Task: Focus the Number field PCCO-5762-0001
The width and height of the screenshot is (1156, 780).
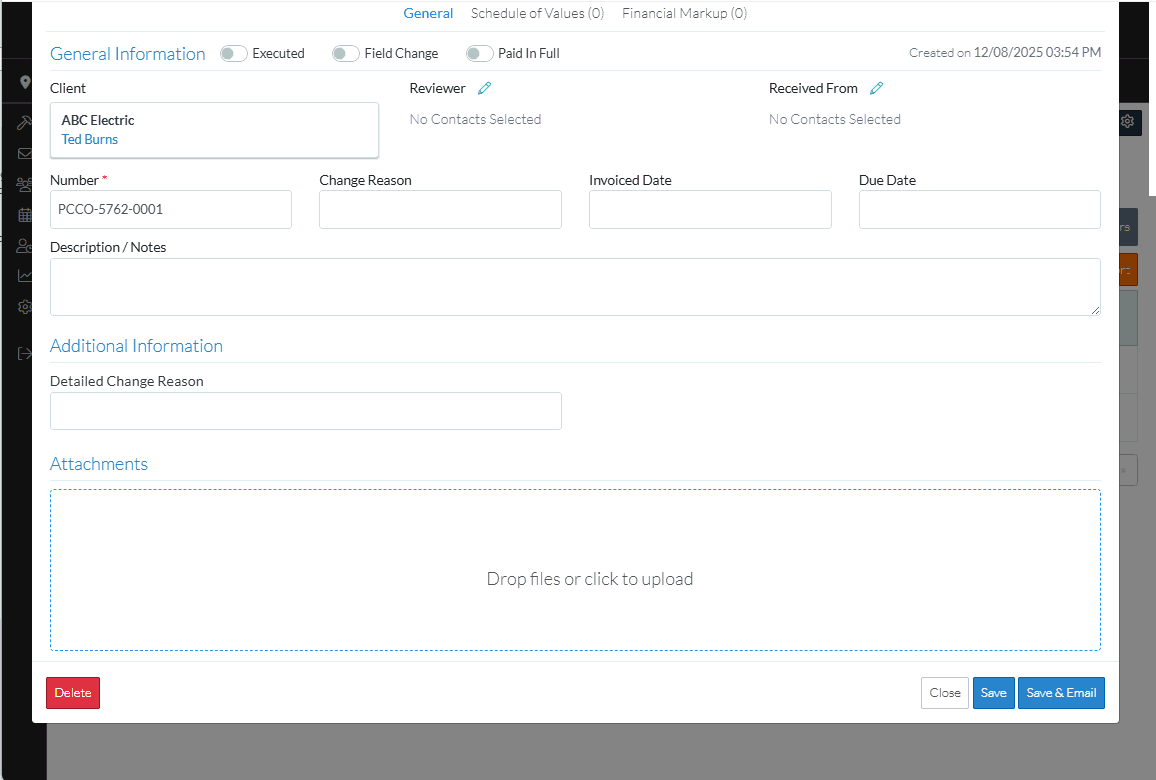Action: [171, 209]
